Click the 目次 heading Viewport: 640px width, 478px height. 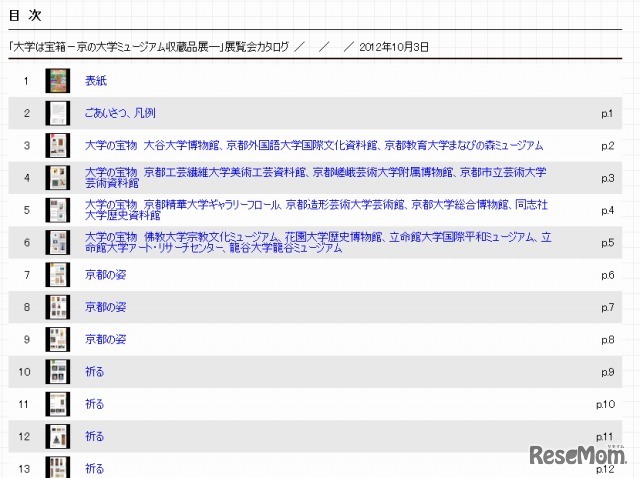tap(25, 15)
